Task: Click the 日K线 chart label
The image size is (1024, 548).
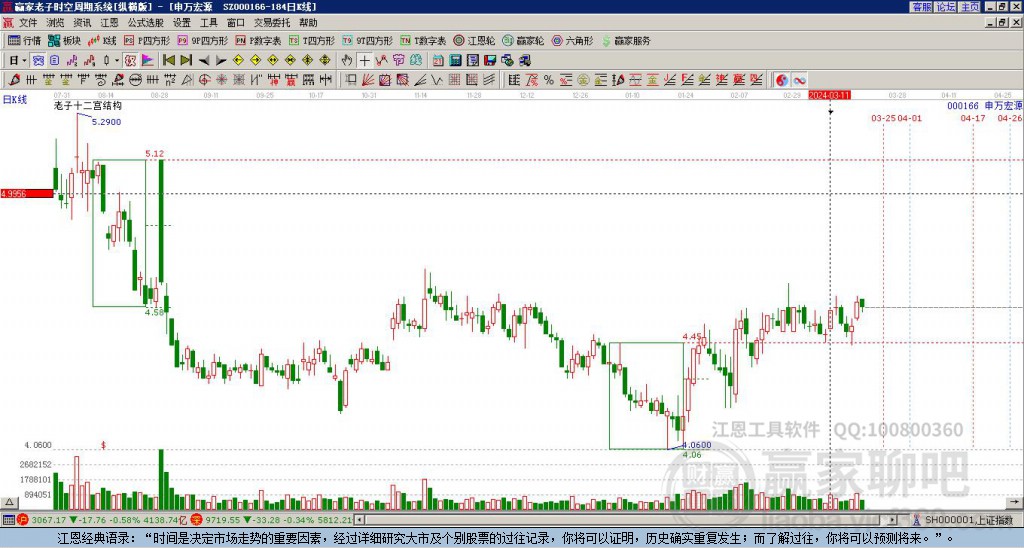Action: coord(15,100)
